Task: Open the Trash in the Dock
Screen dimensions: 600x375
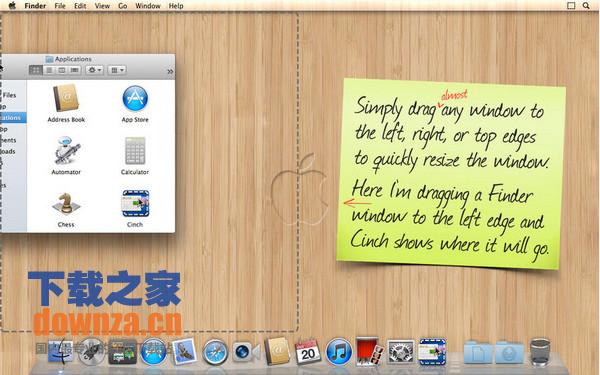Action: point(540,352)
